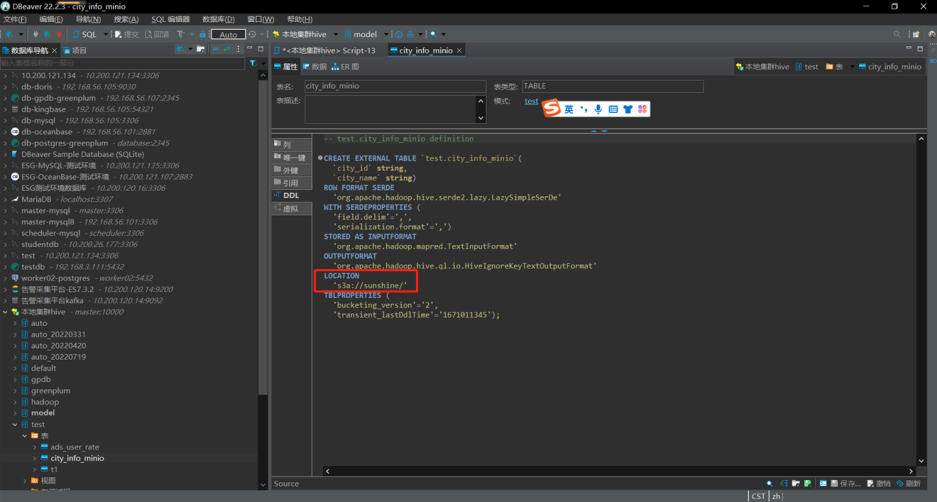This screenshot has width=937, height=502.
Task: Close the 数据库导航 tab
Action: [x=54, y=50]
